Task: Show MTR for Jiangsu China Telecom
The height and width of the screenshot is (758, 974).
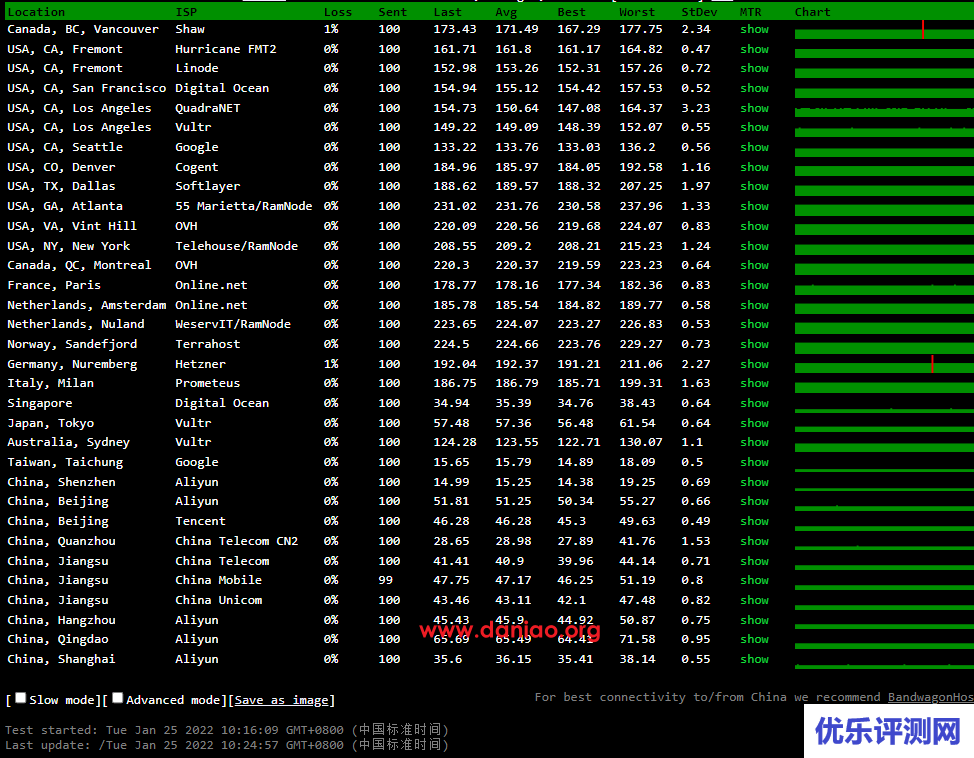Action: [754, 561]
